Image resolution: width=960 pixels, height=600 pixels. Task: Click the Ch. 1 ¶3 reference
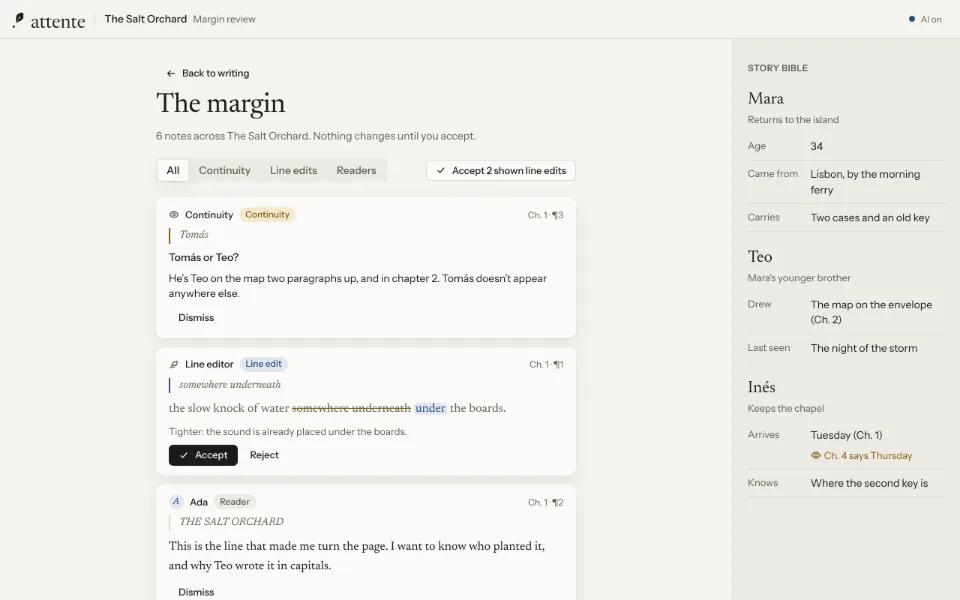pos(546,215)
